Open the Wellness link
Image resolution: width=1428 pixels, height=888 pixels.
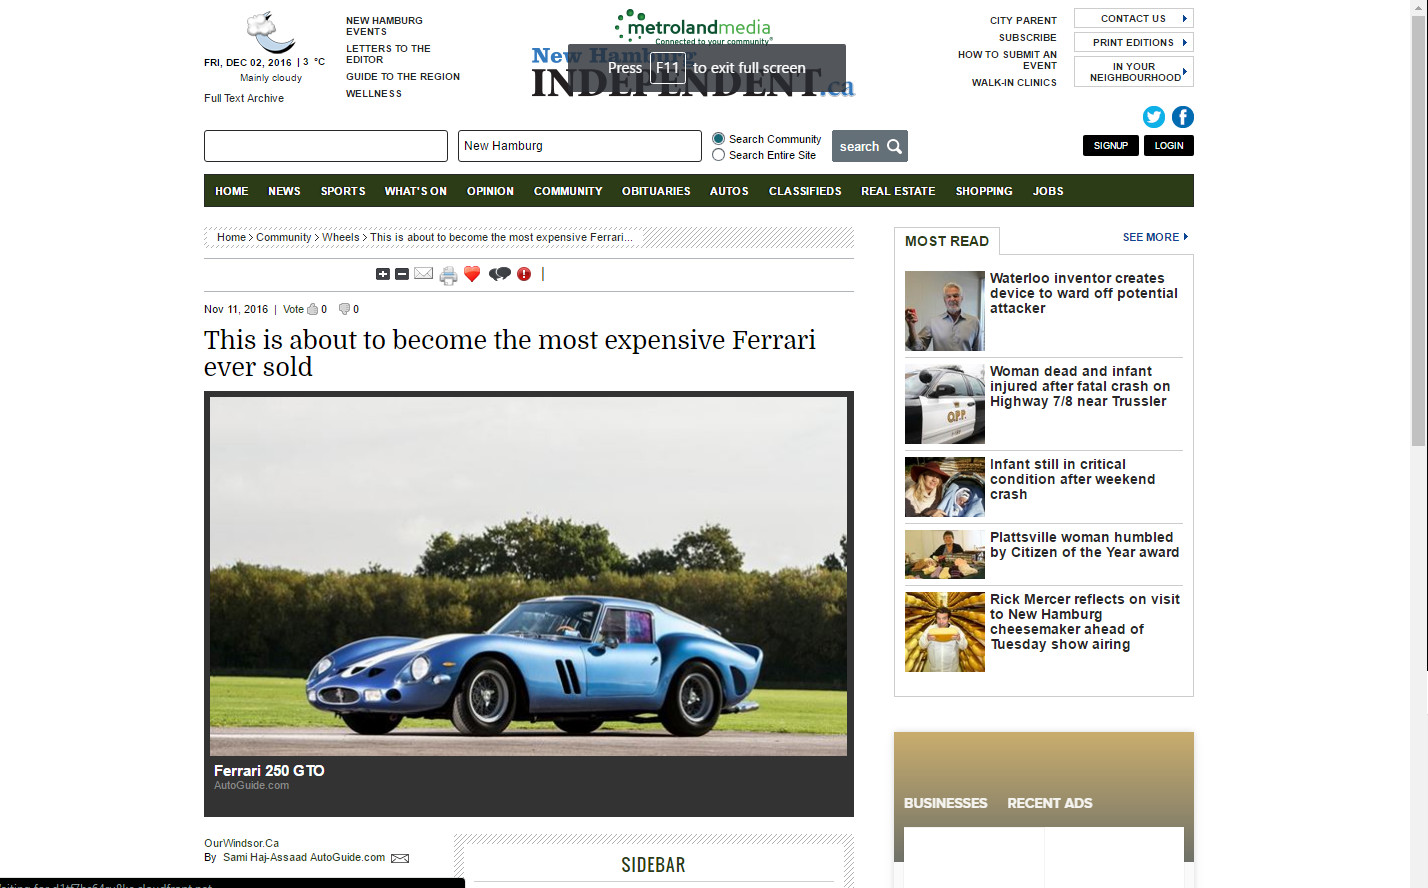tap(374, 94)
